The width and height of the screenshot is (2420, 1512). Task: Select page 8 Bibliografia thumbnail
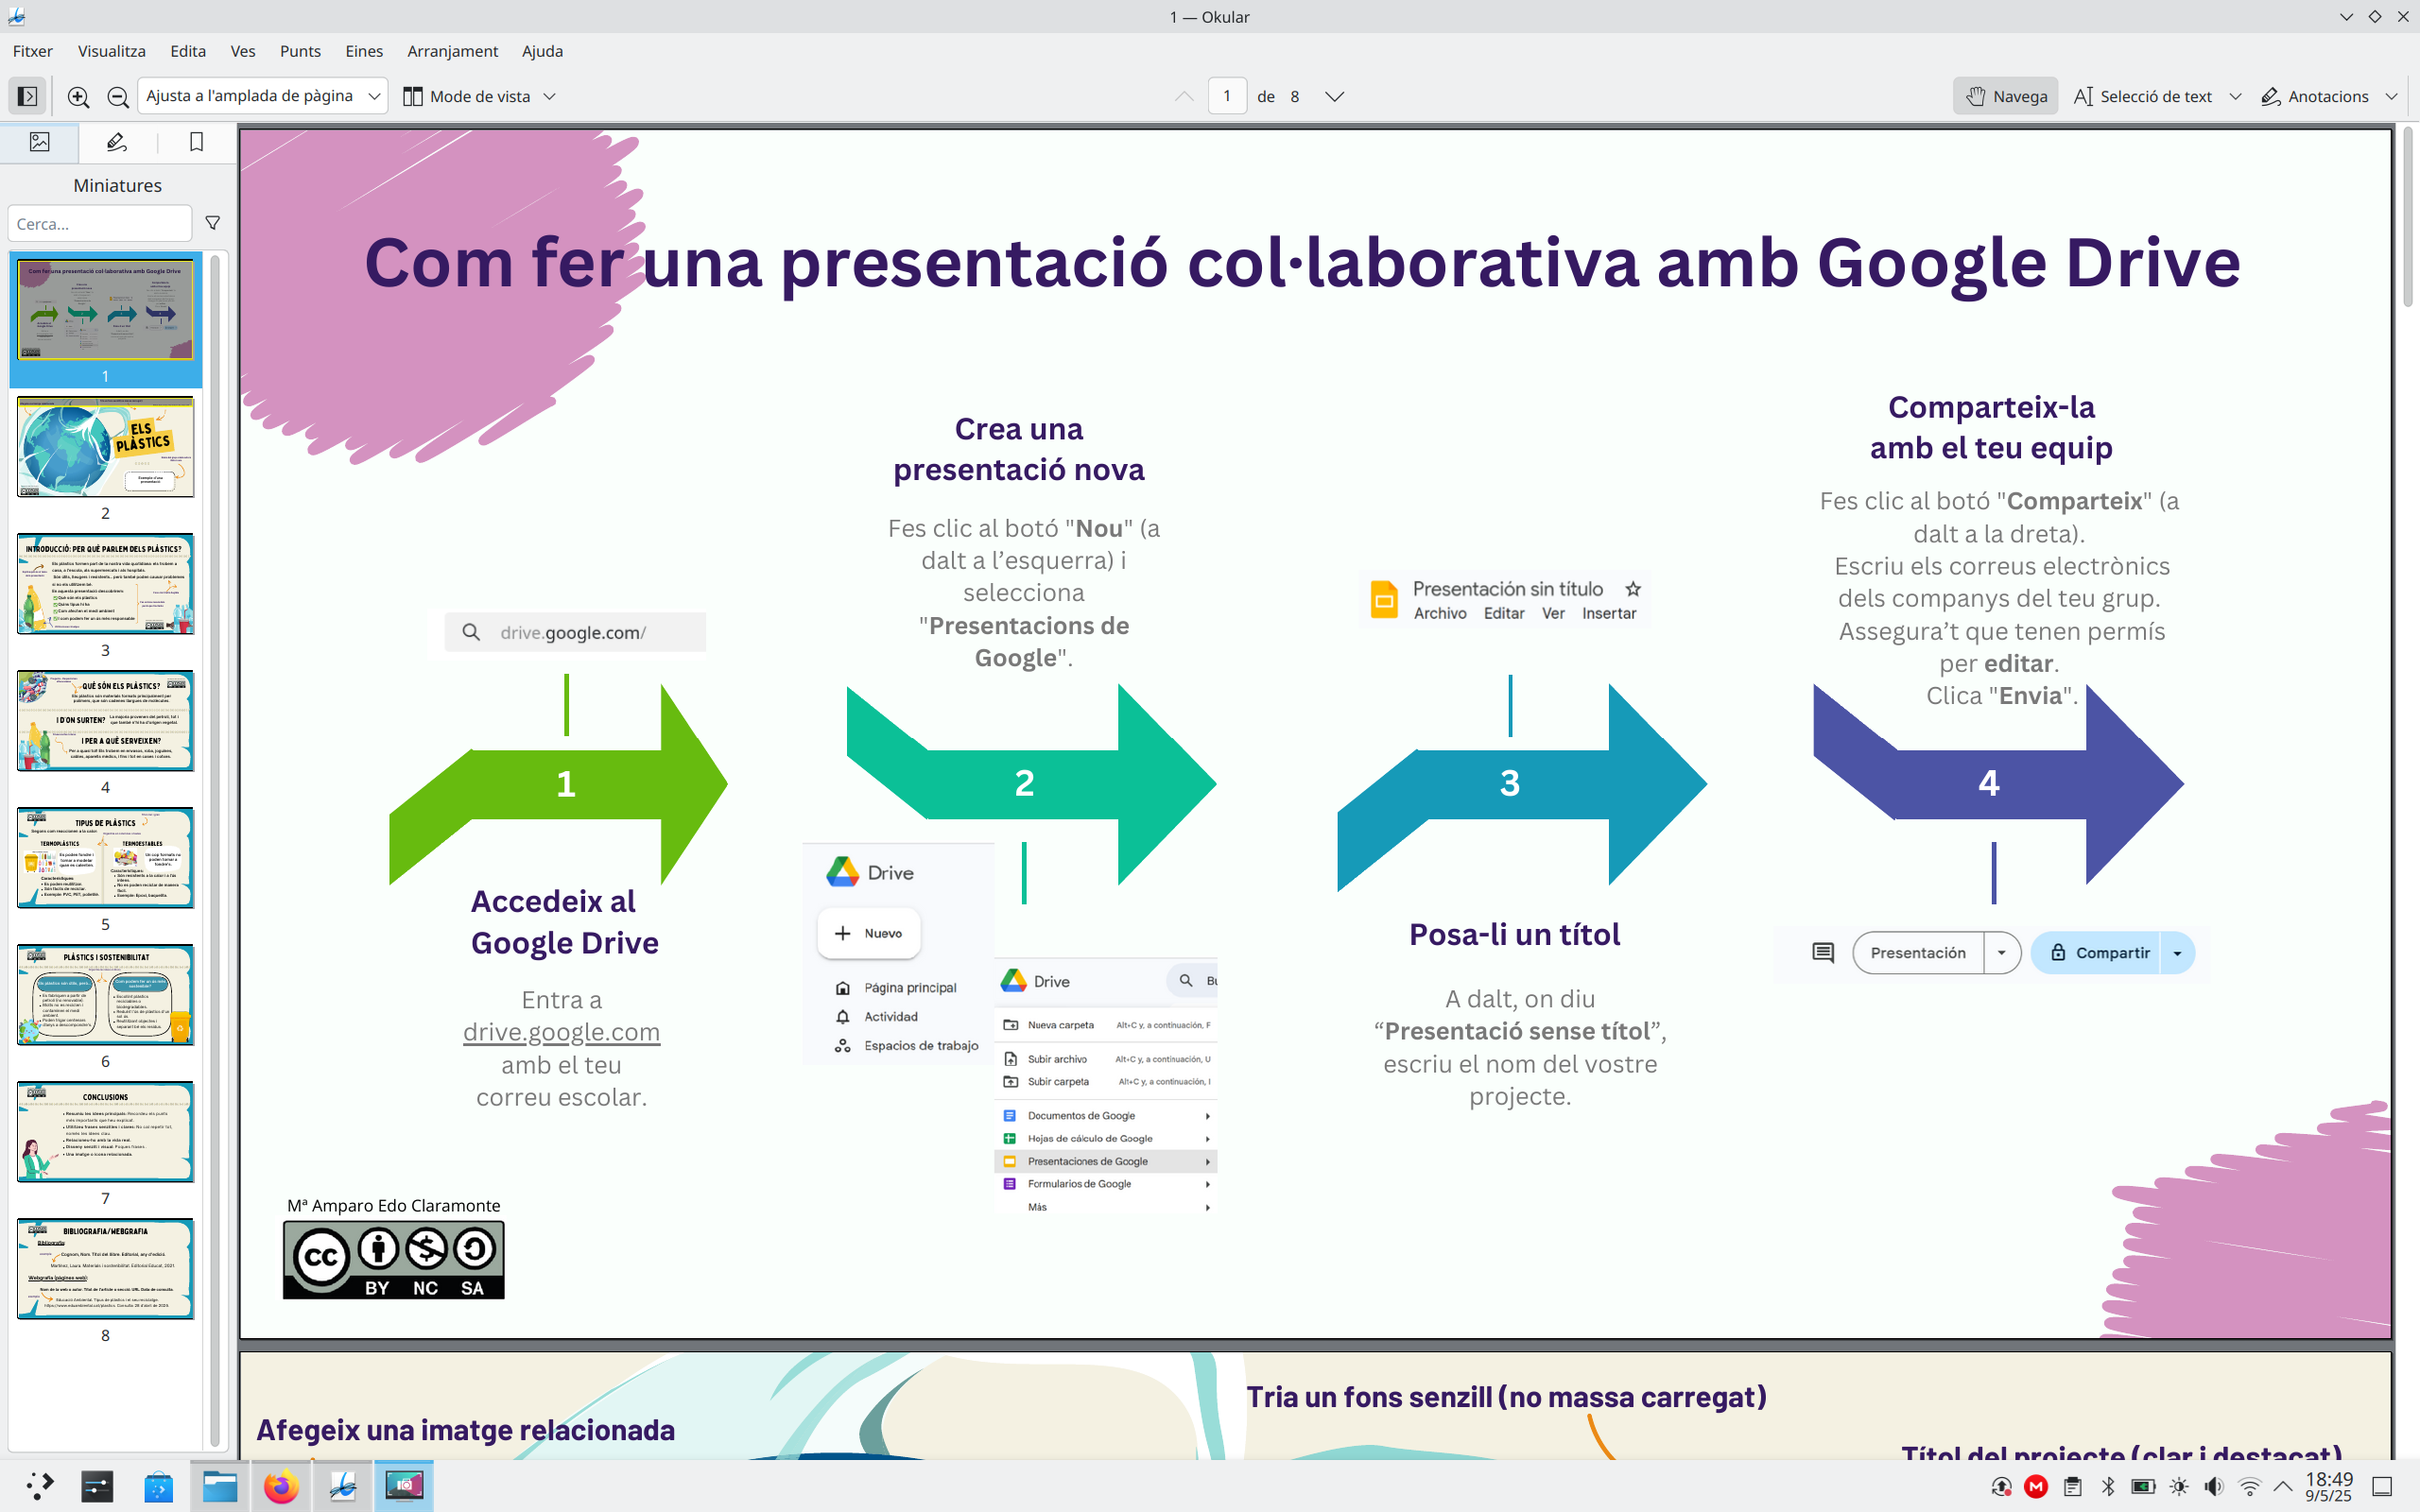[x=105, y=1269]
